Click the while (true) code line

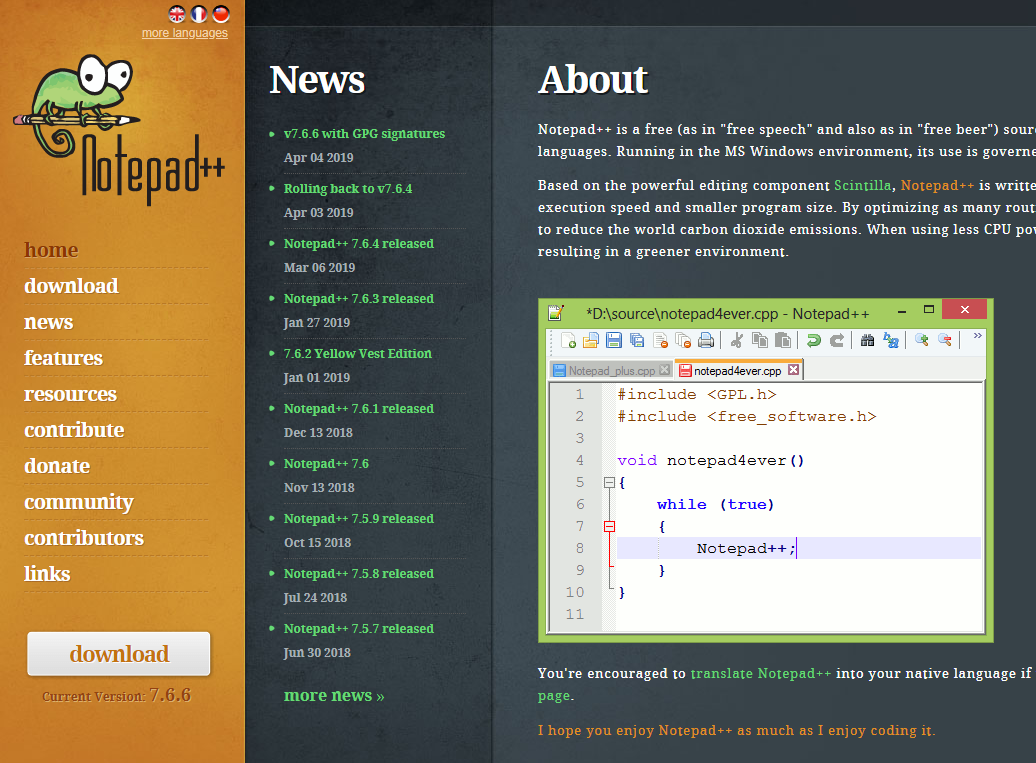pos(715,505)
